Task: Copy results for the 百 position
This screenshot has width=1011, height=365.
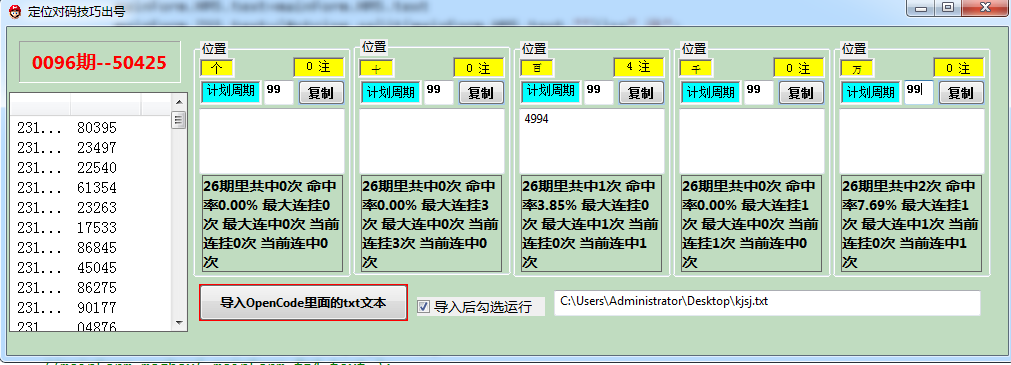Action: 642,92
